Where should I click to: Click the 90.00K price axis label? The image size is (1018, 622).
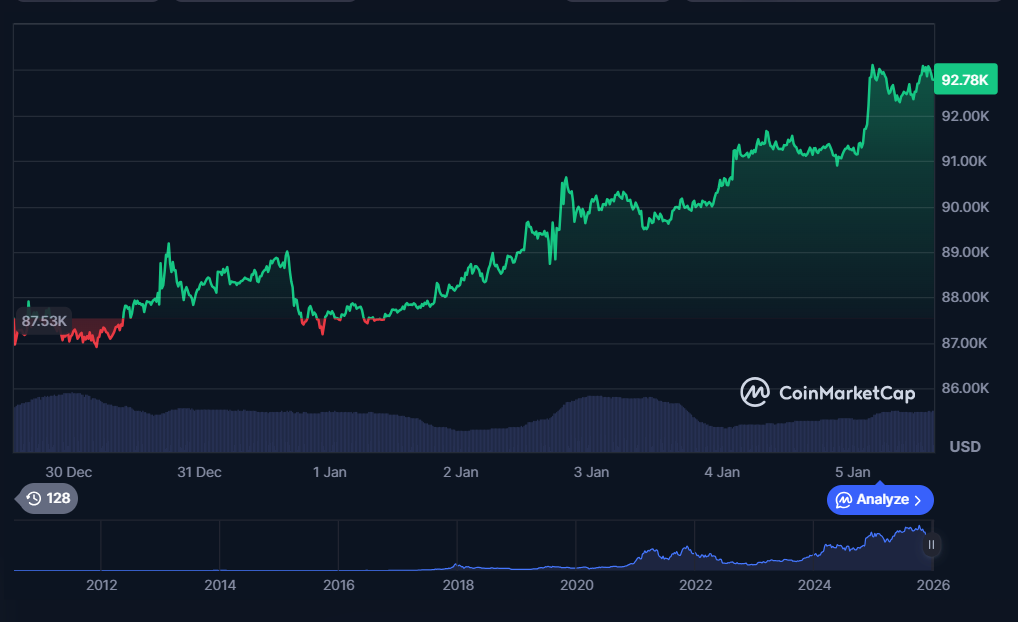[965, 207]
